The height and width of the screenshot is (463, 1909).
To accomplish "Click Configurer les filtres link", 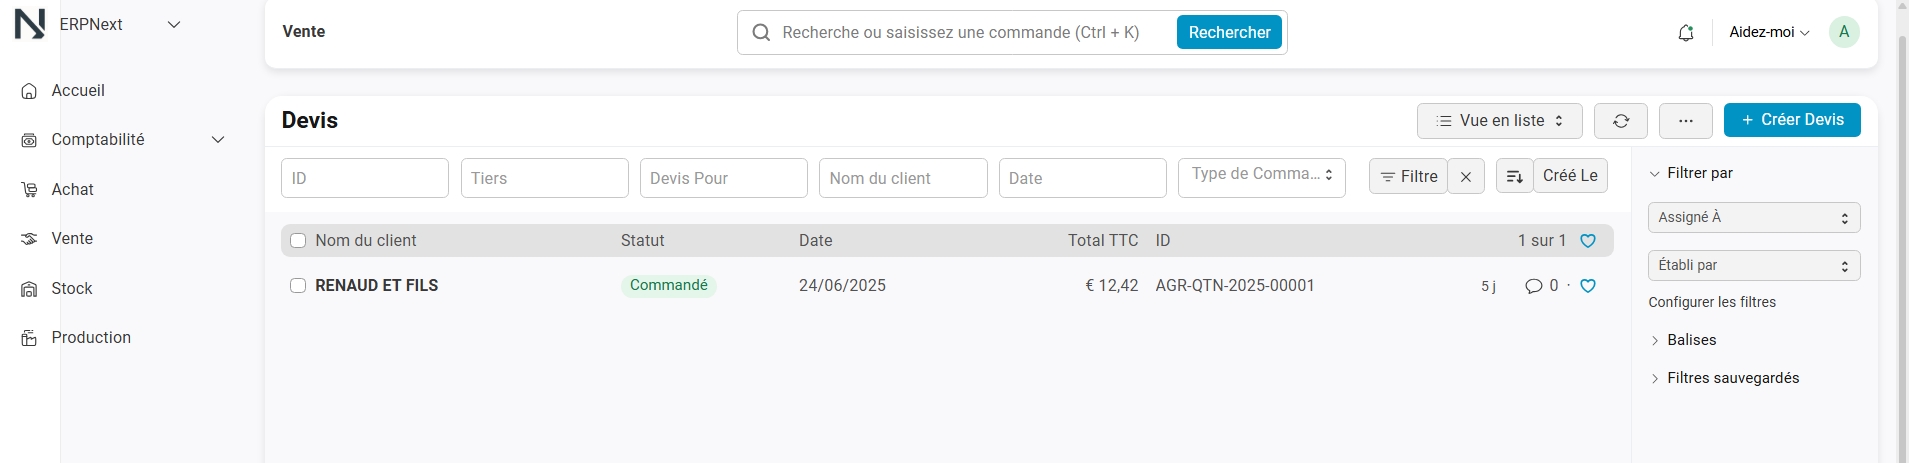I will [x=1712, y=302].
